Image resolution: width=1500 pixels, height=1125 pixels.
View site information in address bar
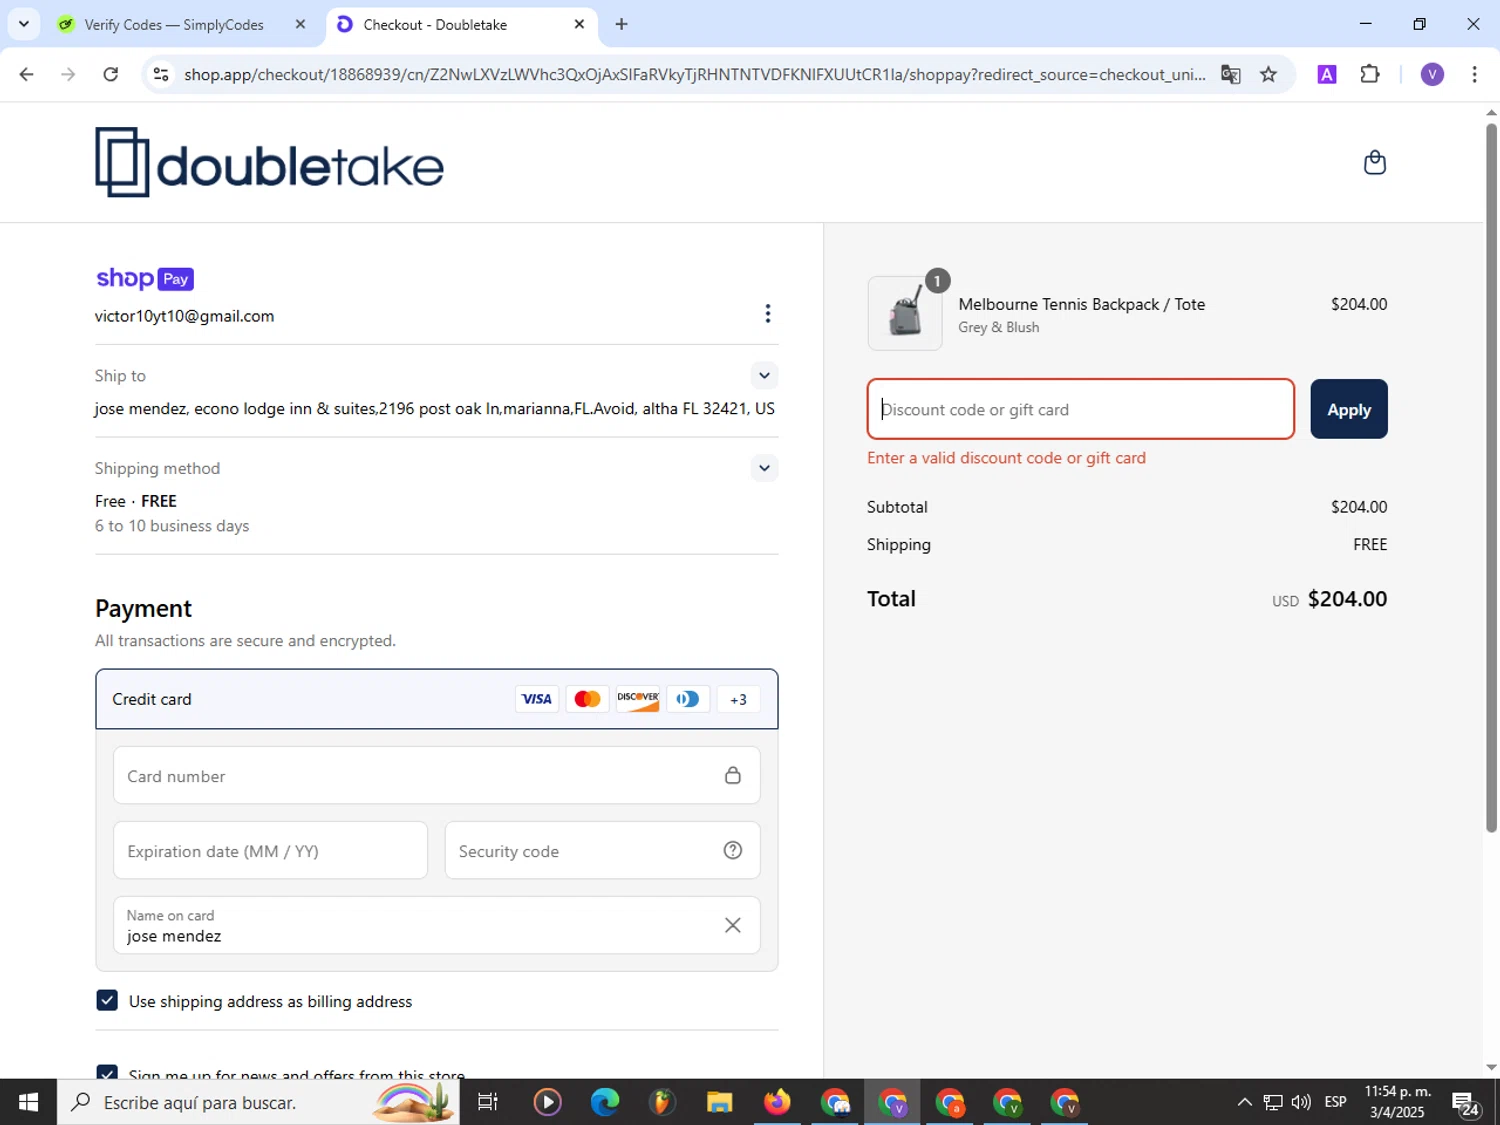click(x=160, y=74)
